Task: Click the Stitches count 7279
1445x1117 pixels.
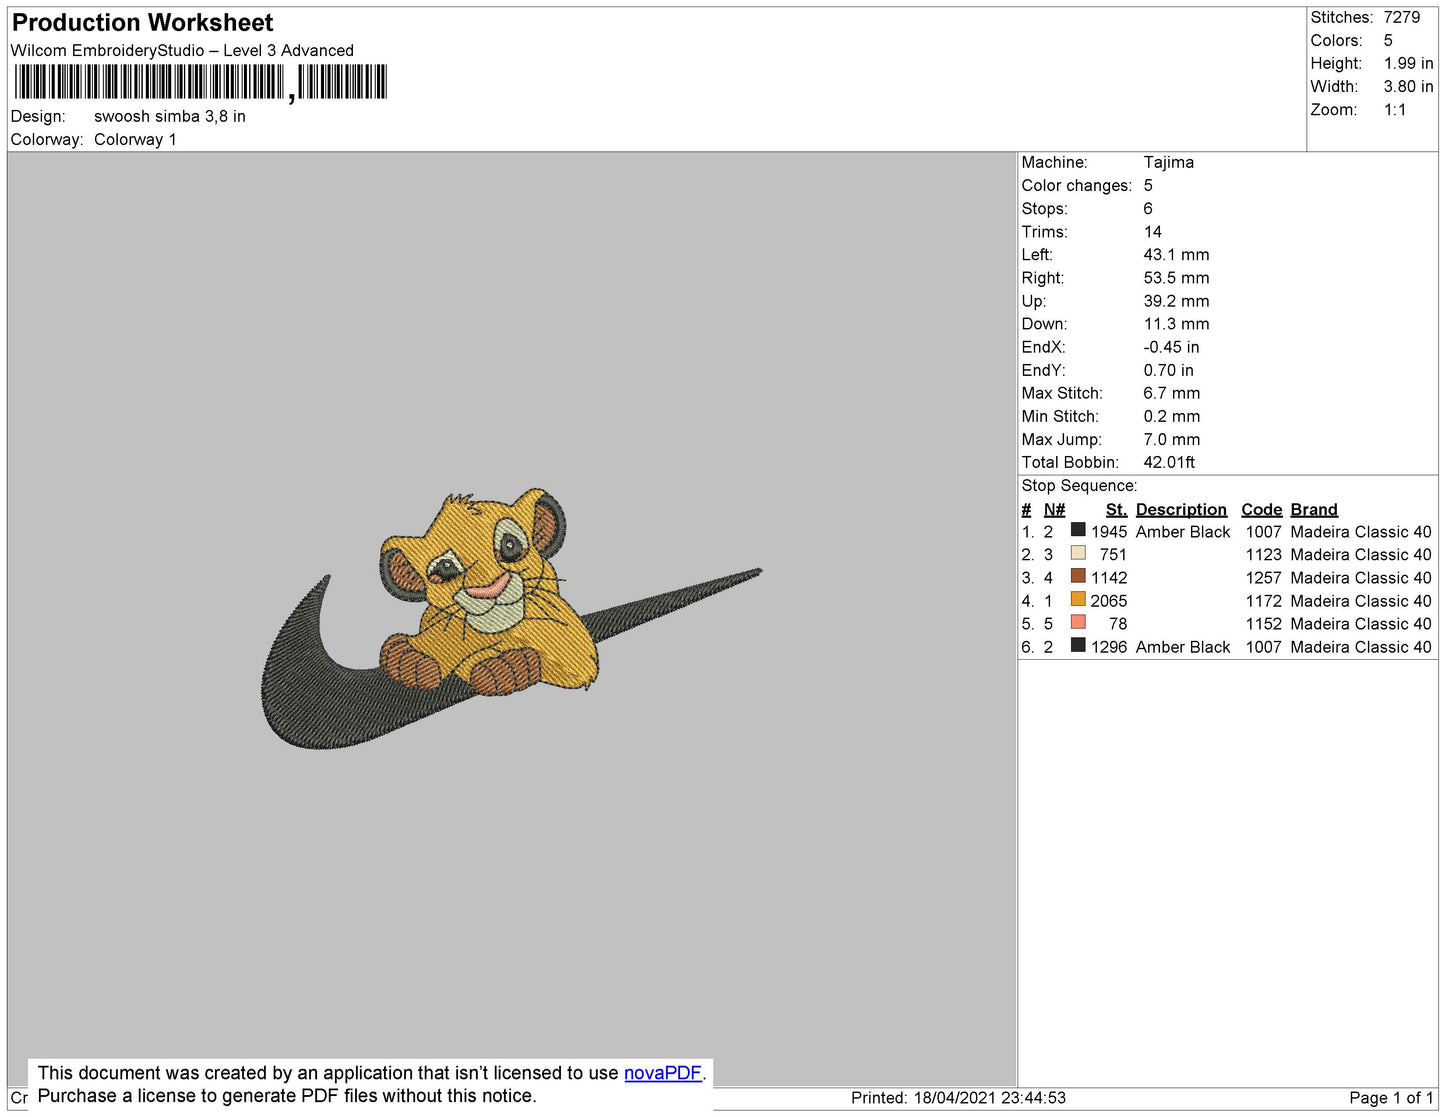Action: pyautogui.click(x=1401, y=17)
